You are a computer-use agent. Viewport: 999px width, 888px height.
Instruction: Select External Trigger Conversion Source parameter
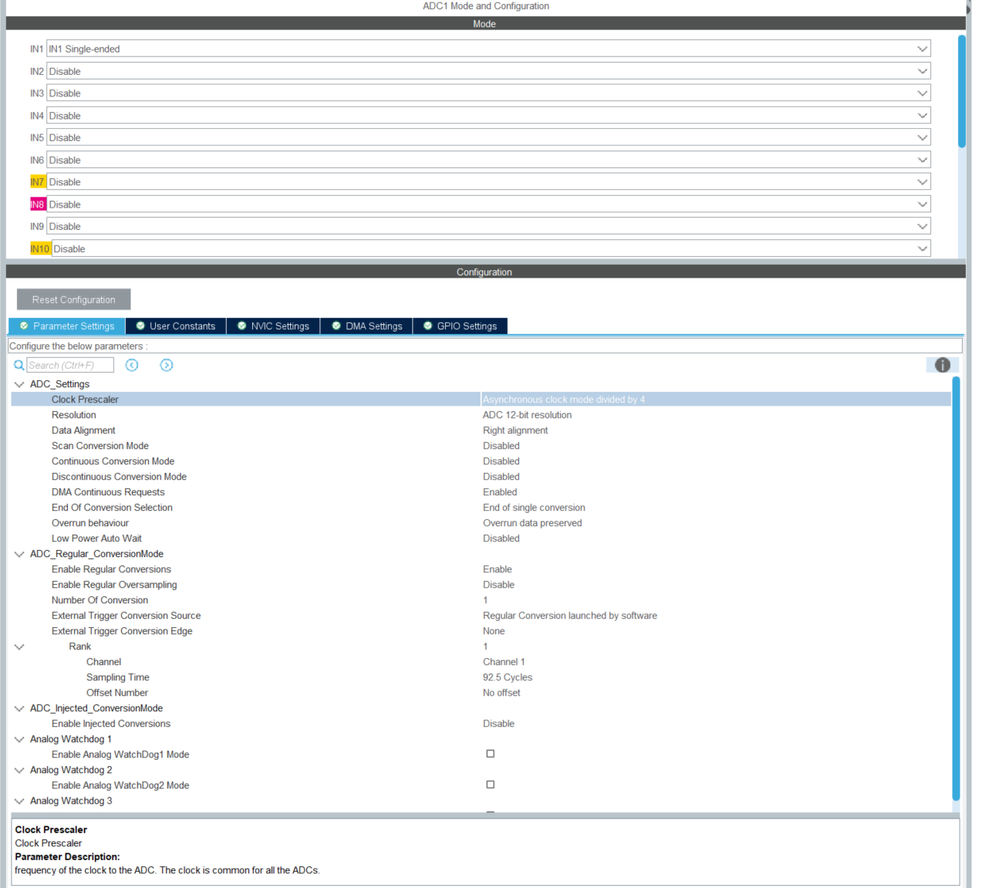pos(126,615)
